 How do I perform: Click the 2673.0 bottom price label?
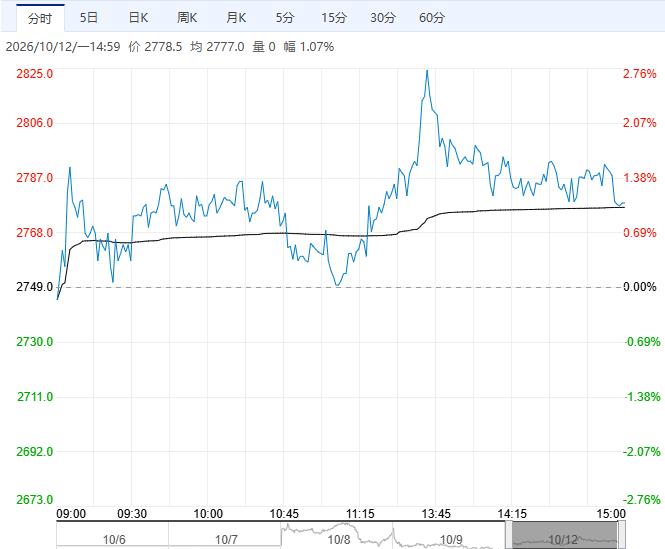pyautogui.click(x=35, y=500)
